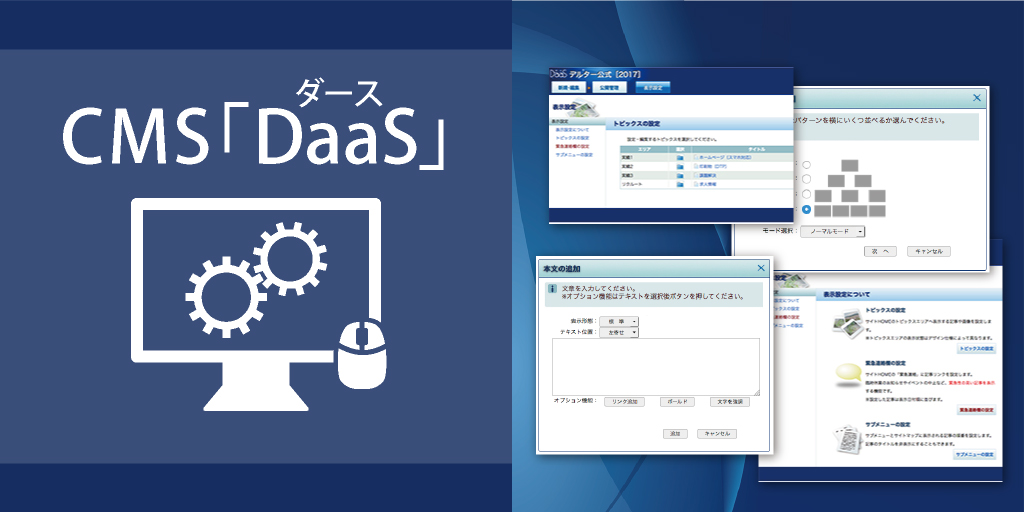Select the four-column pattern radio button
The image size is (1025, 512).
click(x=807, y=210)
